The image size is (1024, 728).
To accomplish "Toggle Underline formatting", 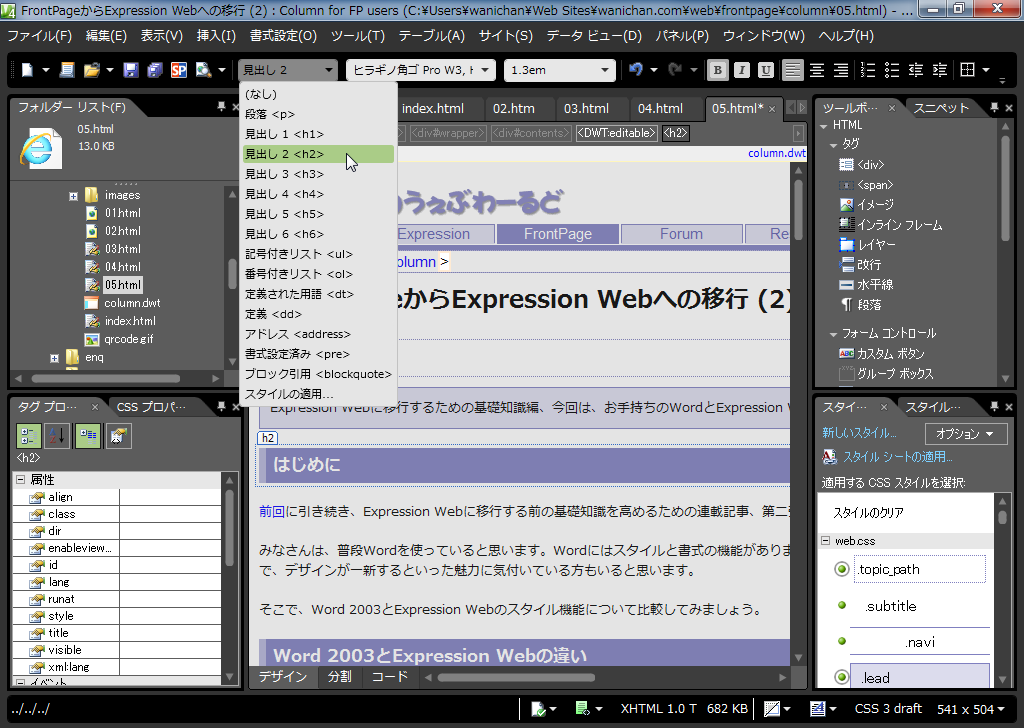I will tap(766, 70).
